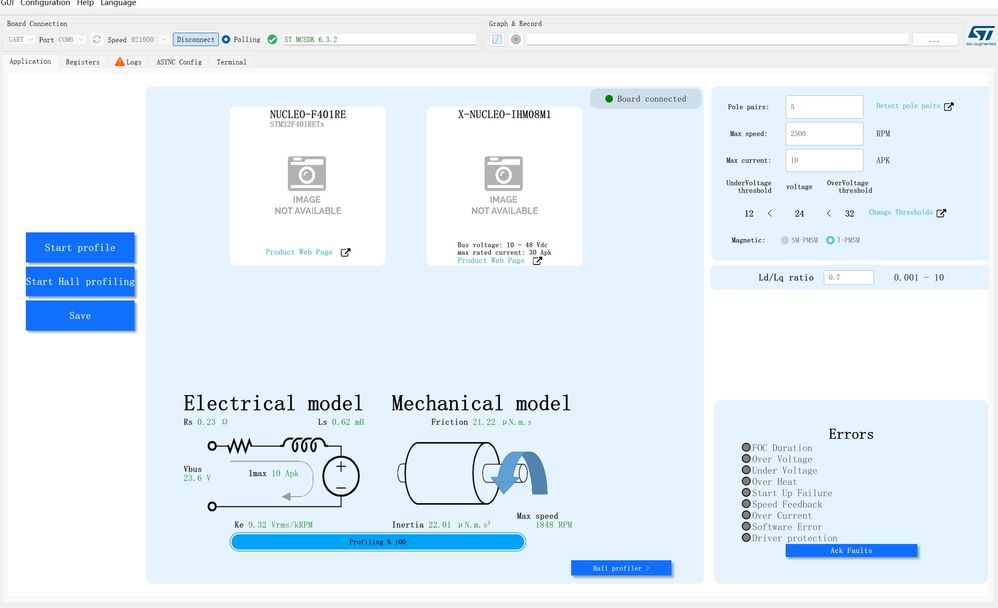Click the Software Error indicator
Image resolution: width=998 pixels, height=608 pixels.
pos(746,527)
